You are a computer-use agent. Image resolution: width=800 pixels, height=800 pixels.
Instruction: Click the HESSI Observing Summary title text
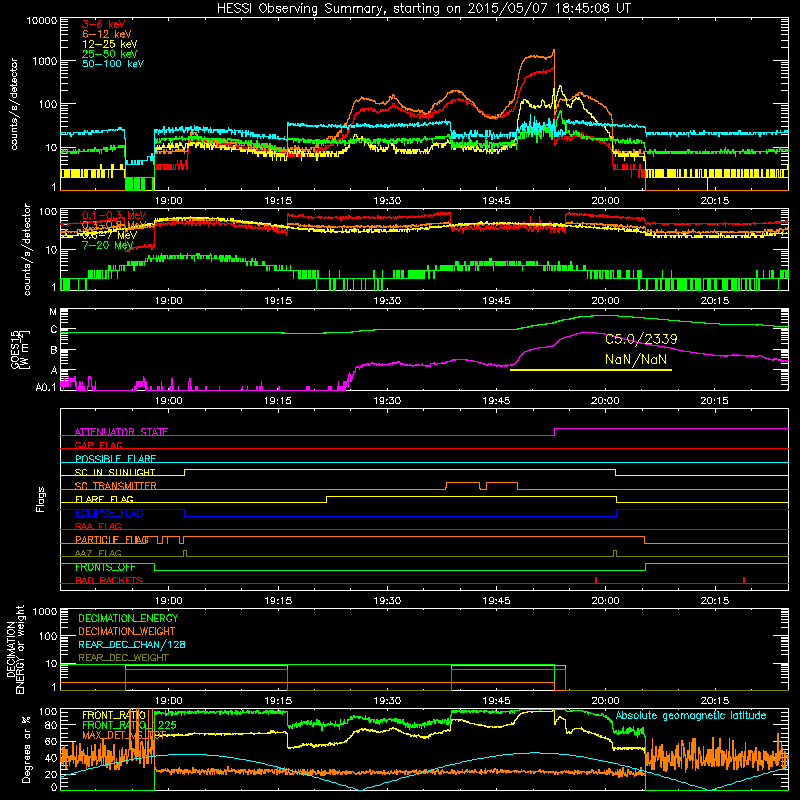(x=423, y=8)
